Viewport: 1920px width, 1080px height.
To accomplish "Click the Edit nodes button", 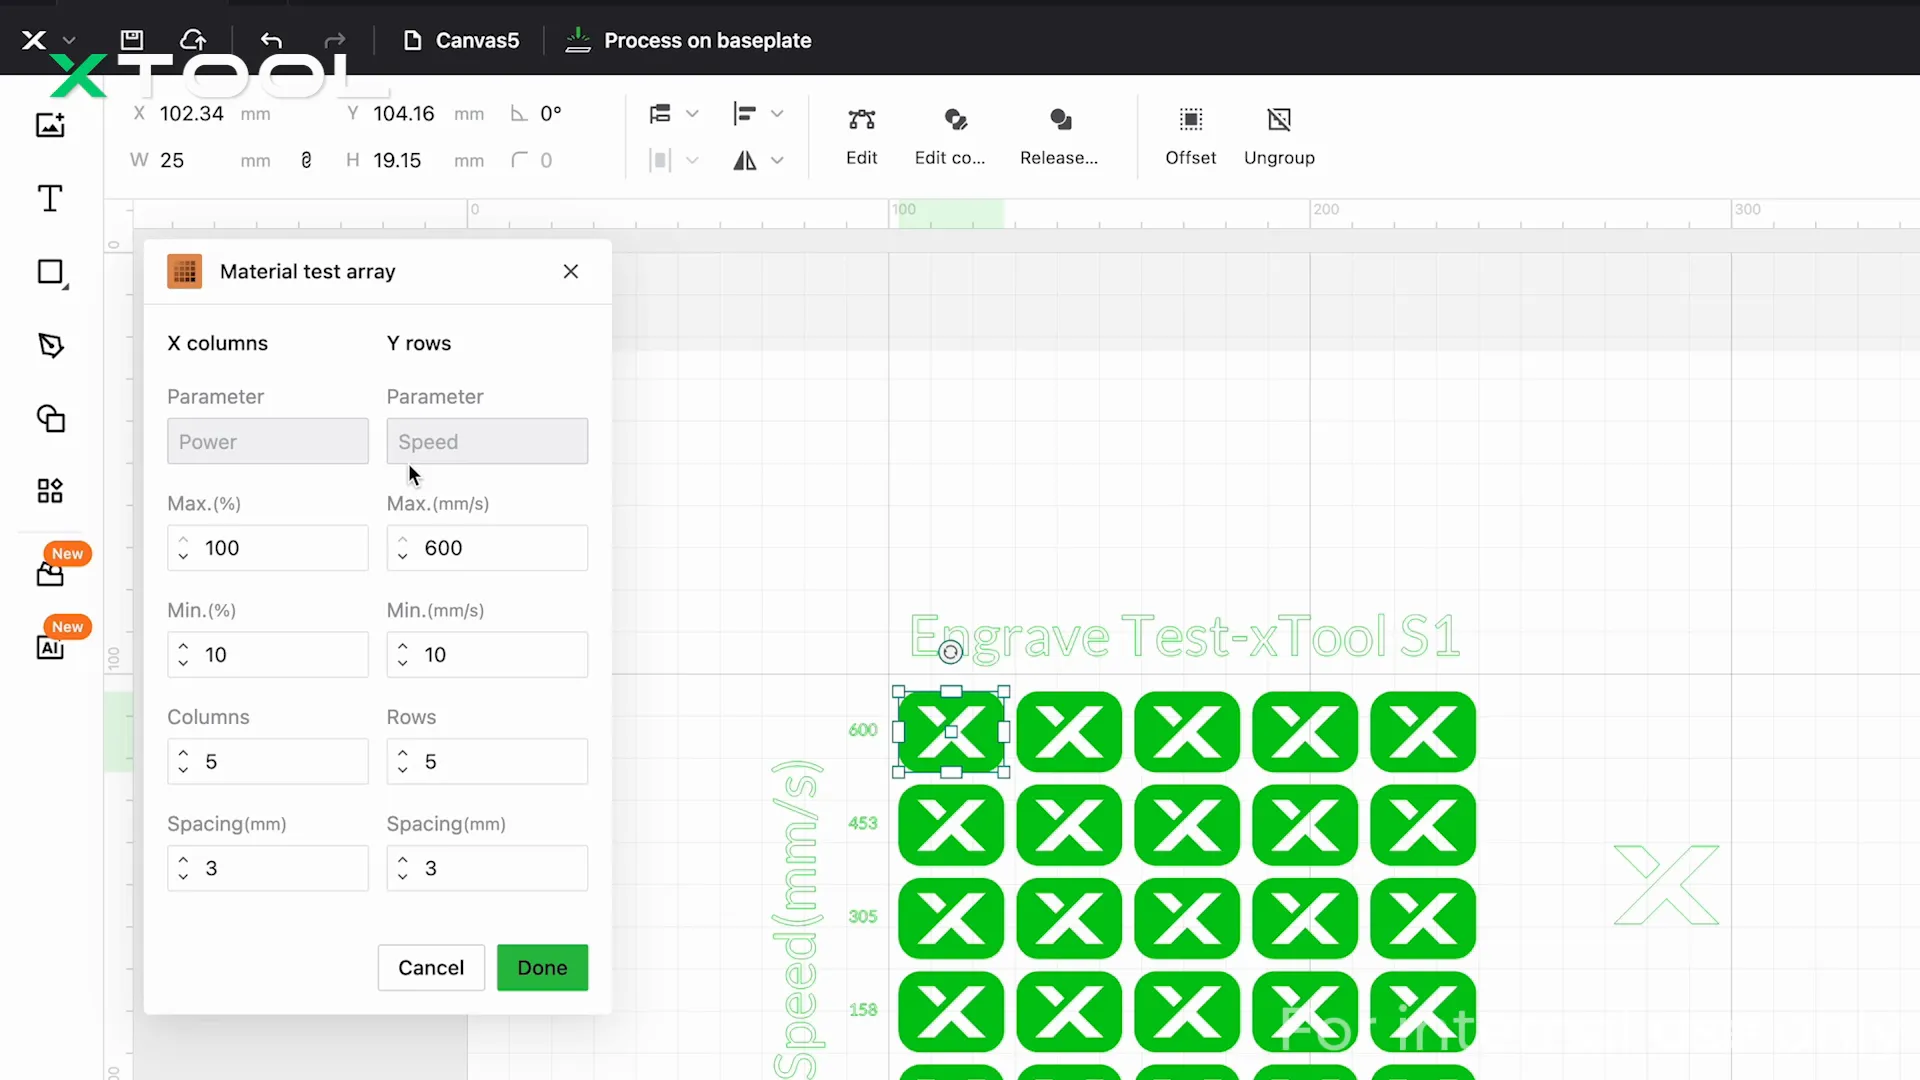I will coord(861,136).
